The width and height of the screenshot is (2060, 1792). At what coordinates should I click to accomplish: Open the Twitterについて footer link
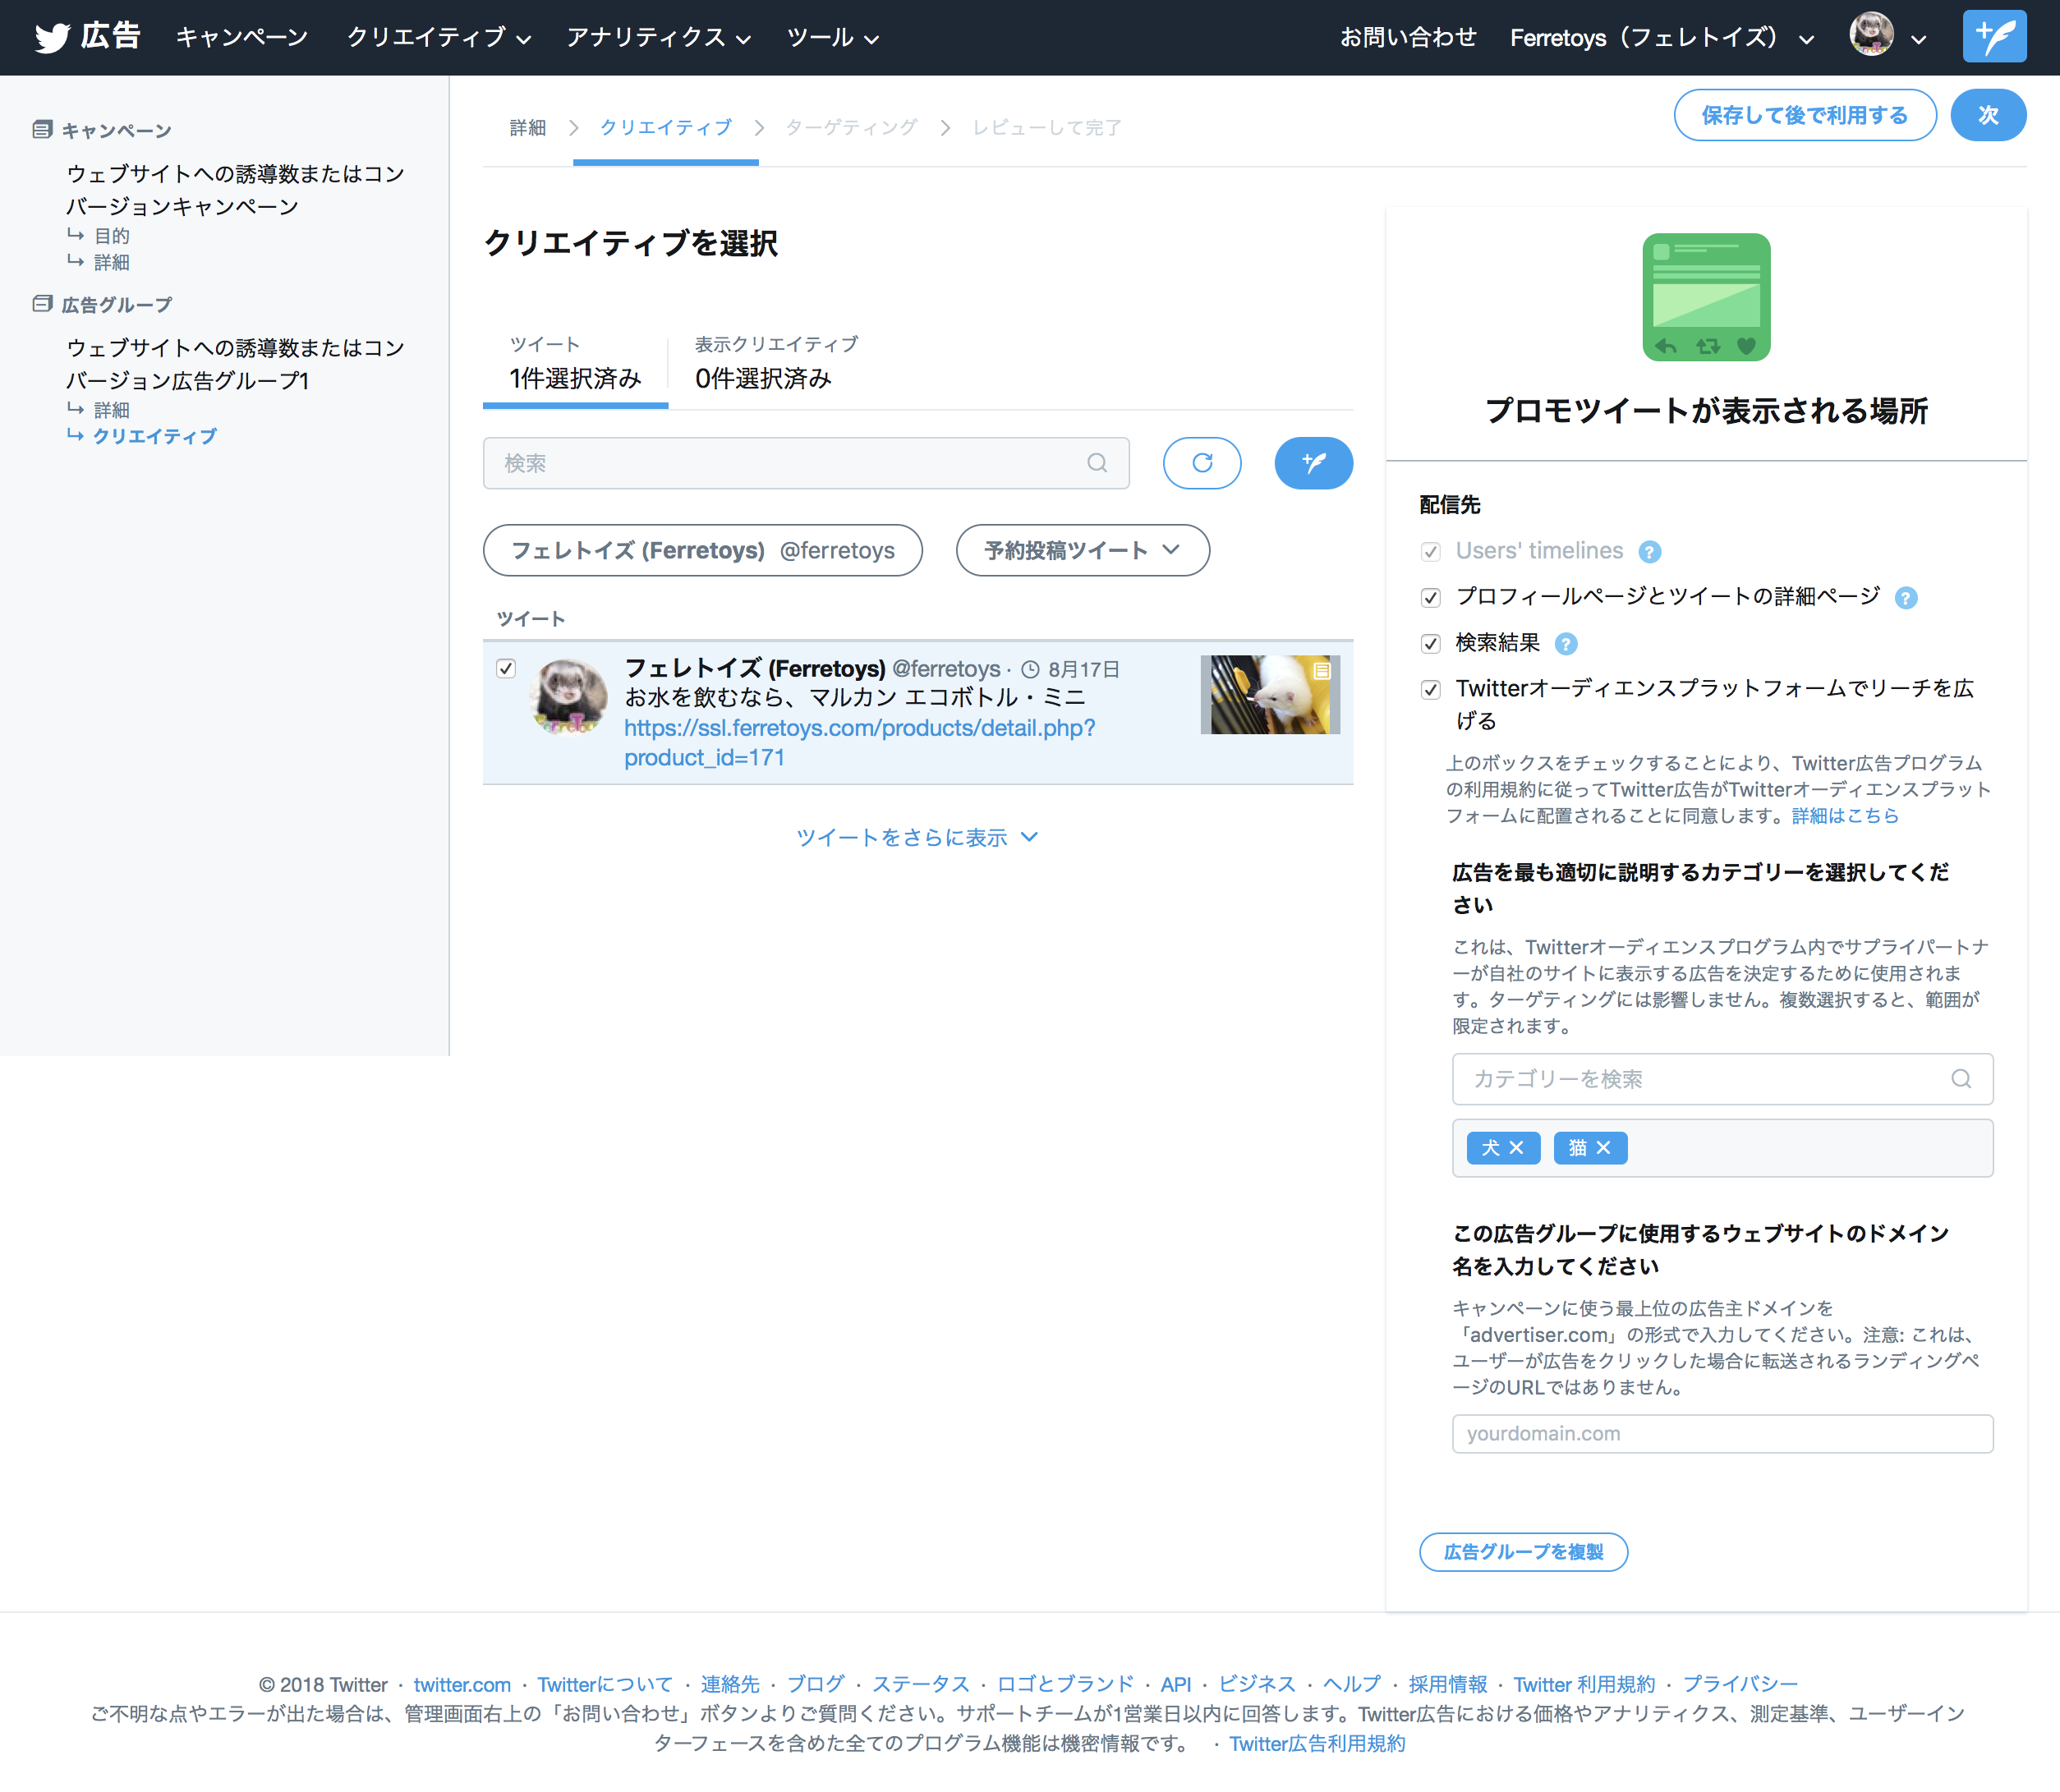point(605,1685)
